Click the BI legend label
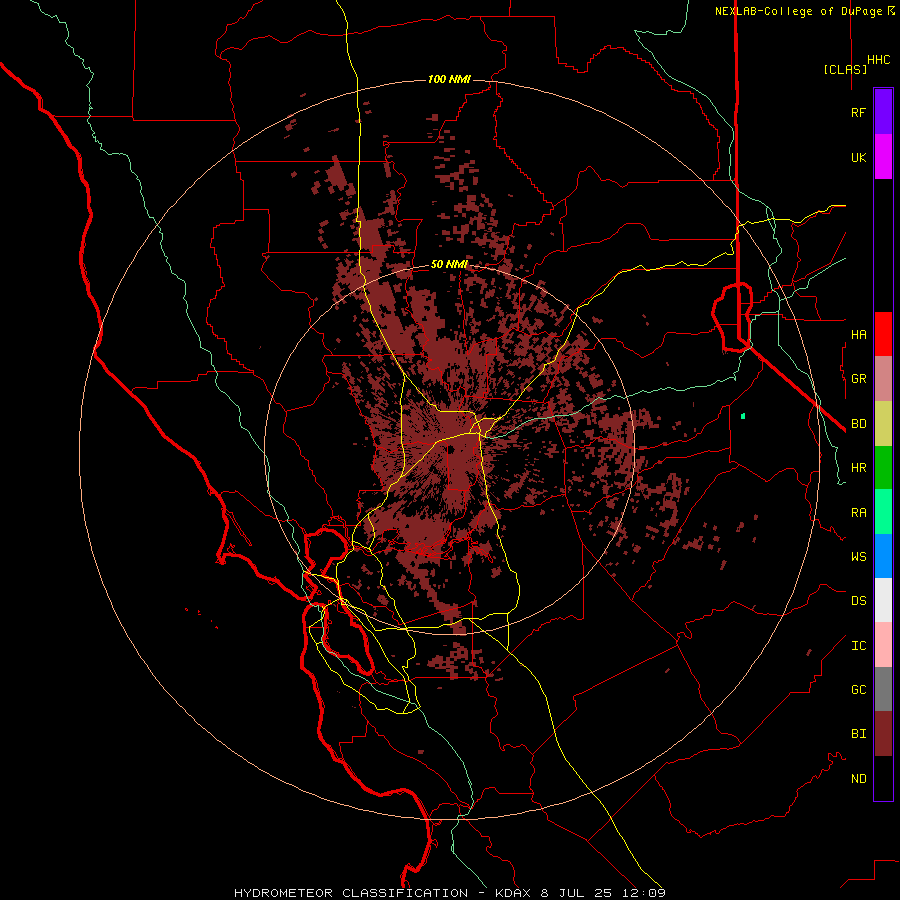 pos(858,734)
